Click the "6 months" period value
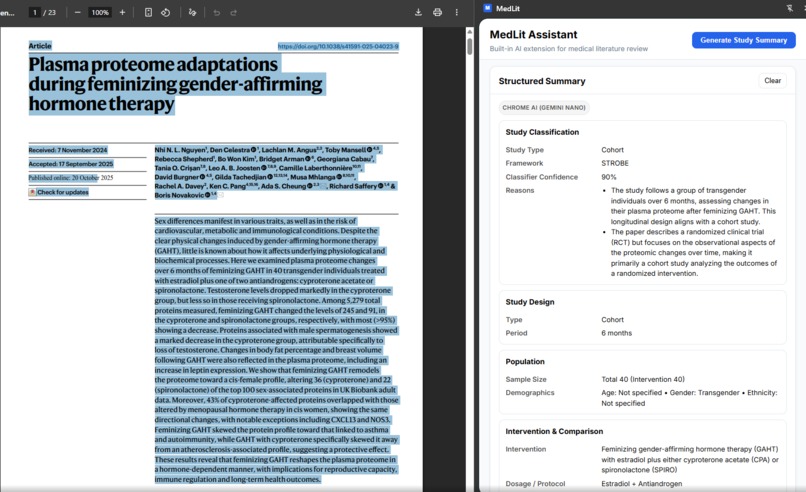806x492 pixels. (x=616, y=333)
